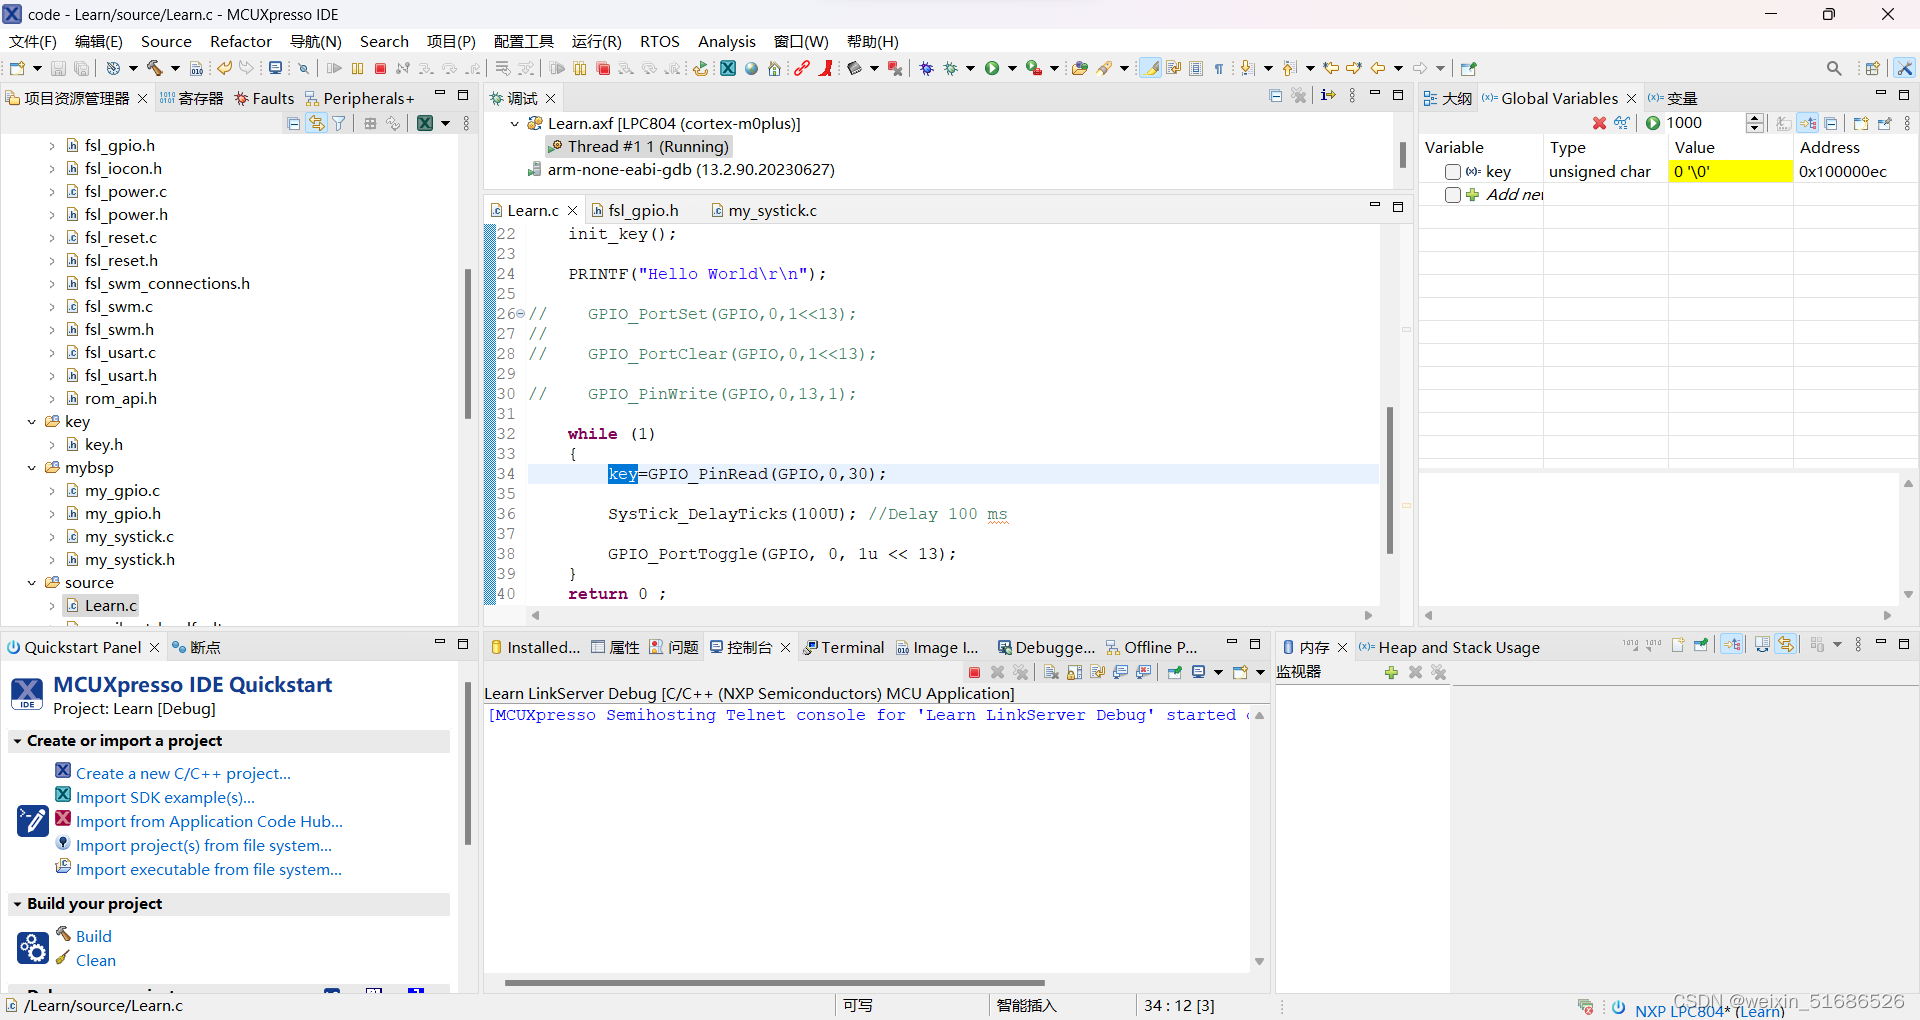Image resolution: width=1920 pixels, height=1020 pixels.
Task: Open the Refactor menu
Action: 241,41
